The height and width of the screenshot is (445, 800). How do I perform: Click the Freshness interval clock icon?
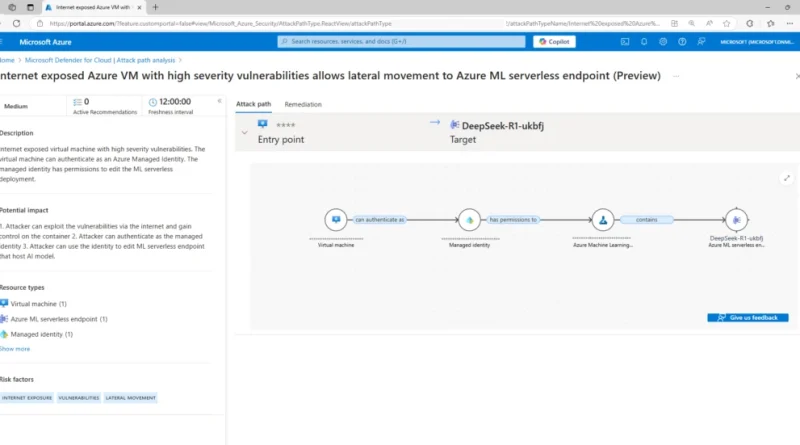[x=153, y=102]
